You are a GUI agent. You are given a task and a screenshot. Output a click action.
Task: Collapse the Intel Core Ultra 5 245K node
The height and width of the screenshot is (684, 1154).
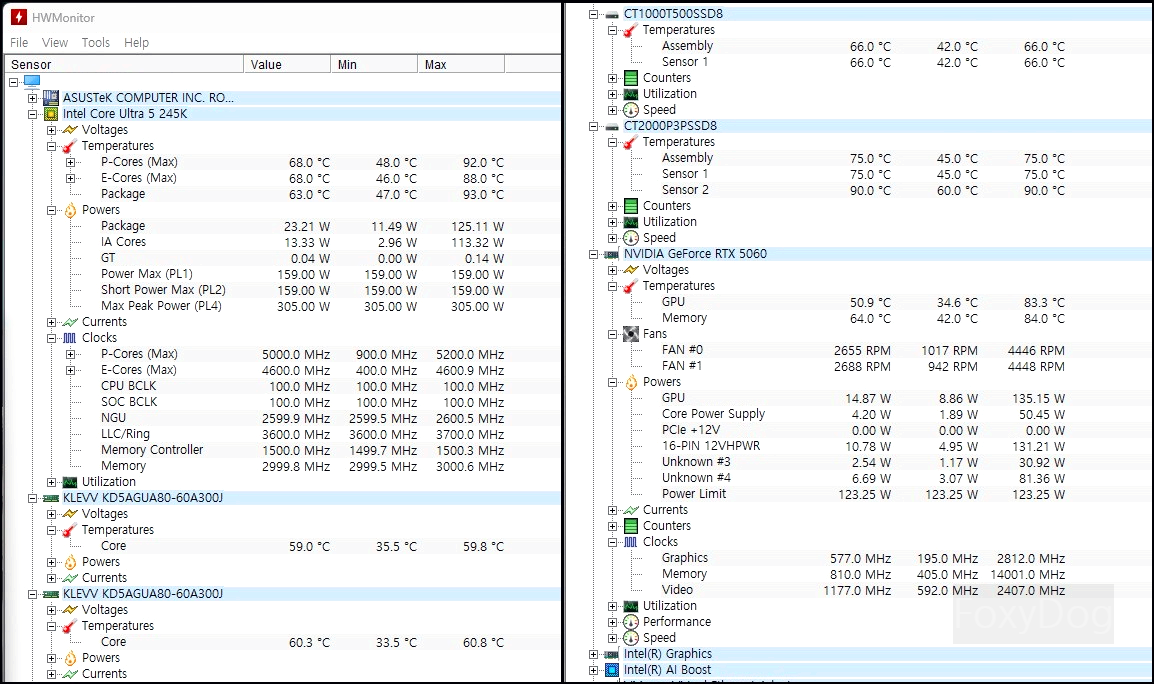pyautogui.click(x=32, y=114)
